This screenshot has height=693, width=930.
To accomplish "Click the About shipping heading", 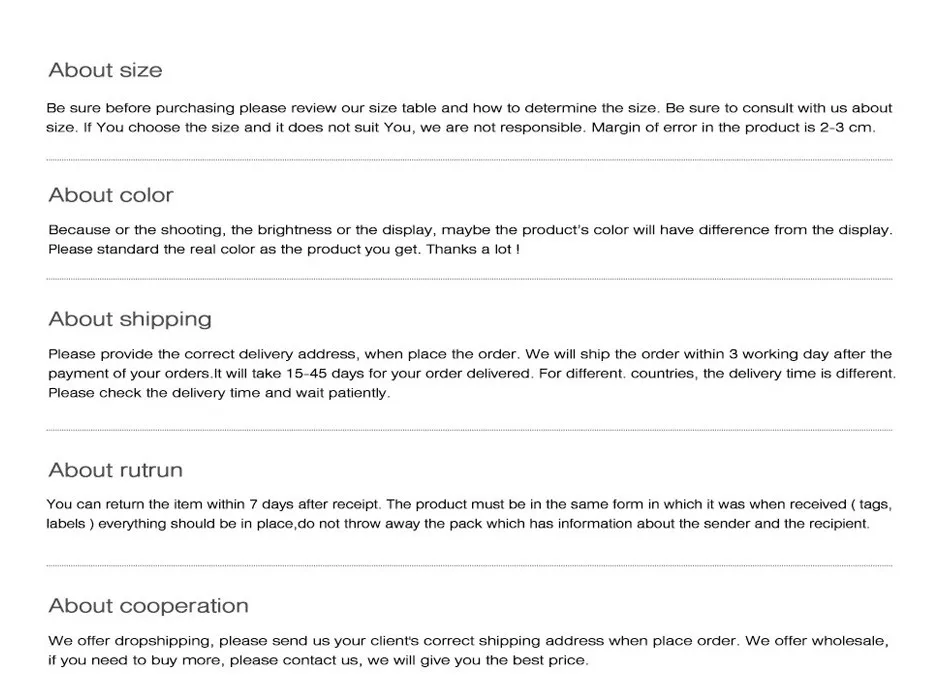I will pos(130,319).
